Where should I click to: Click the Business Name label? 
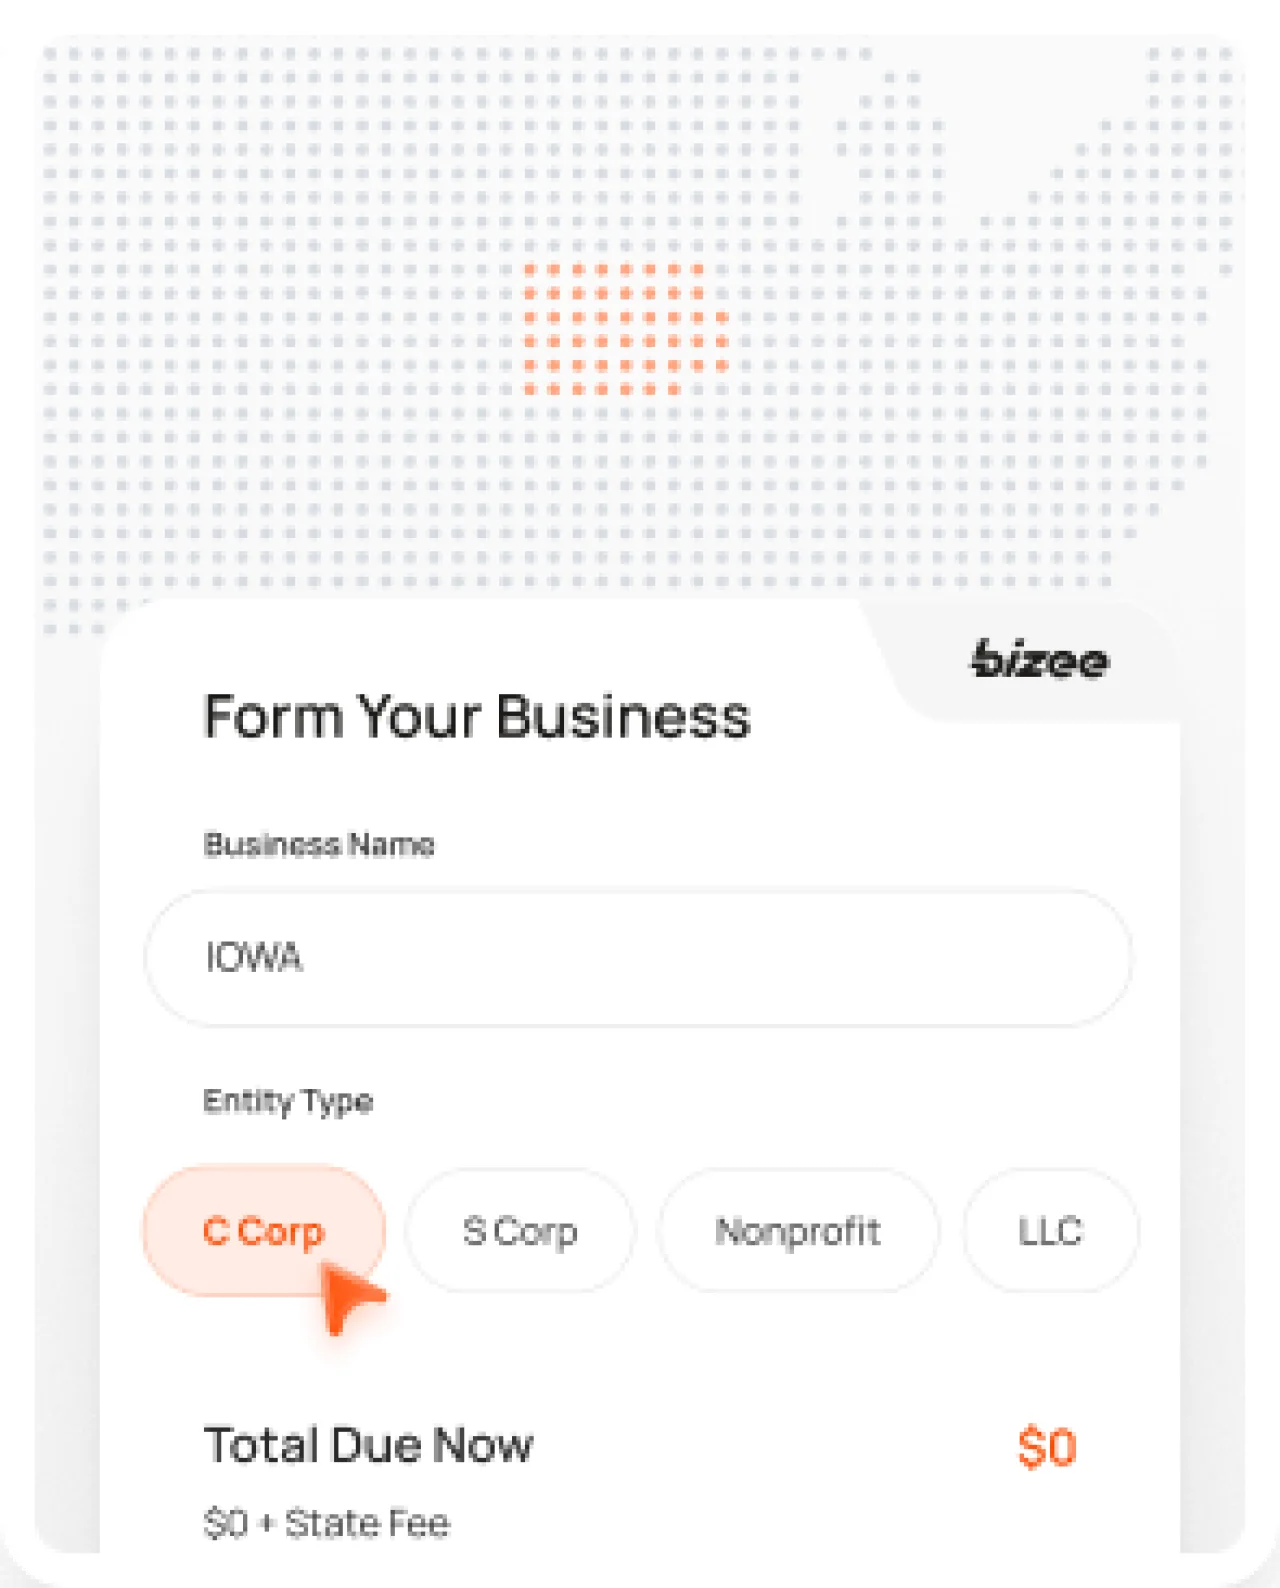[318, 845]
